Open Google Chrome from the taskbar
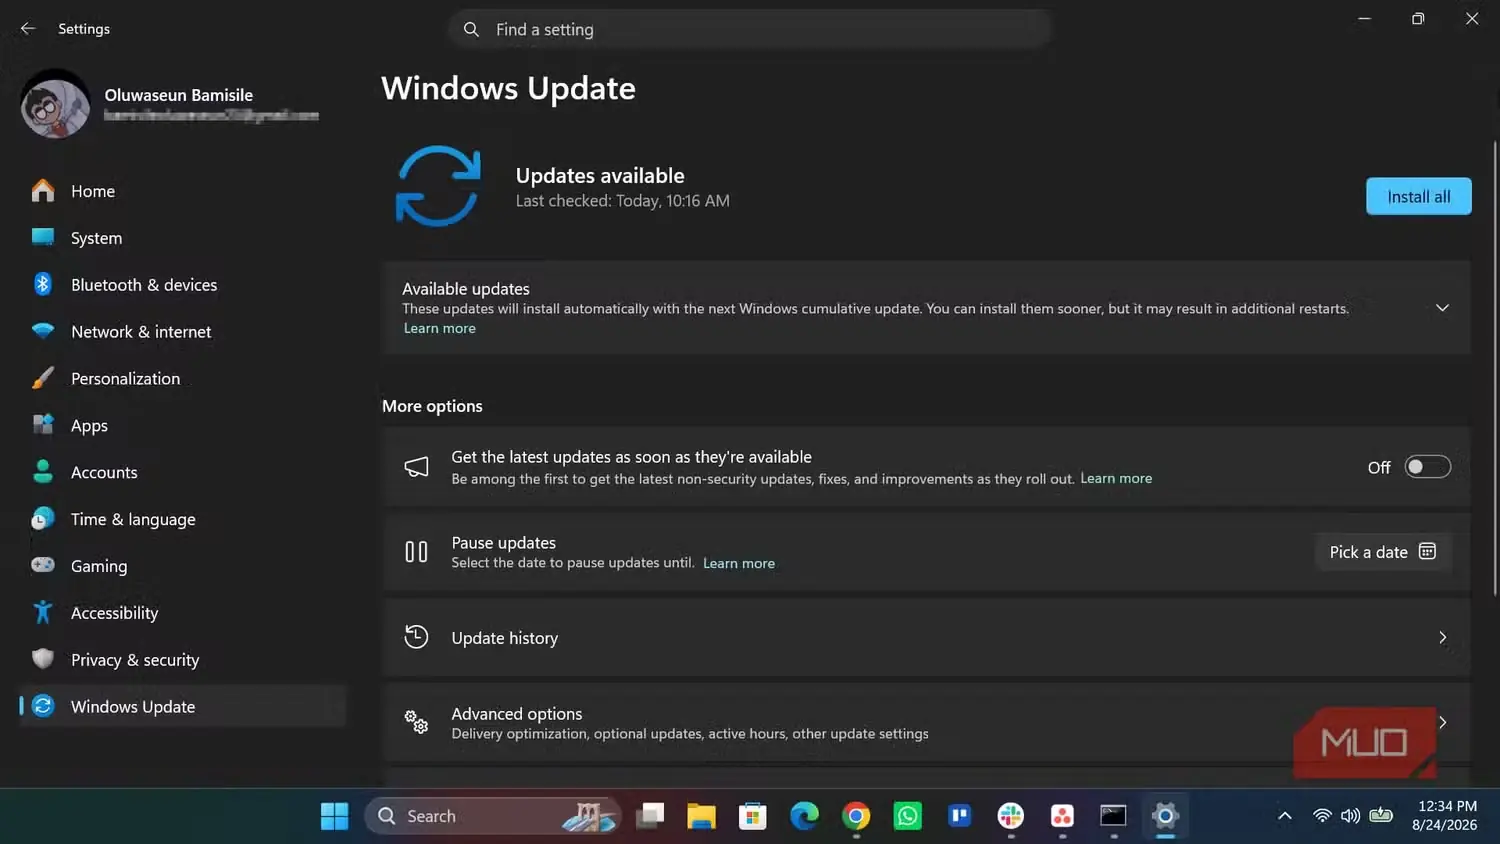This screenshot has width=1500, height=844. click(x=856, y=817)
